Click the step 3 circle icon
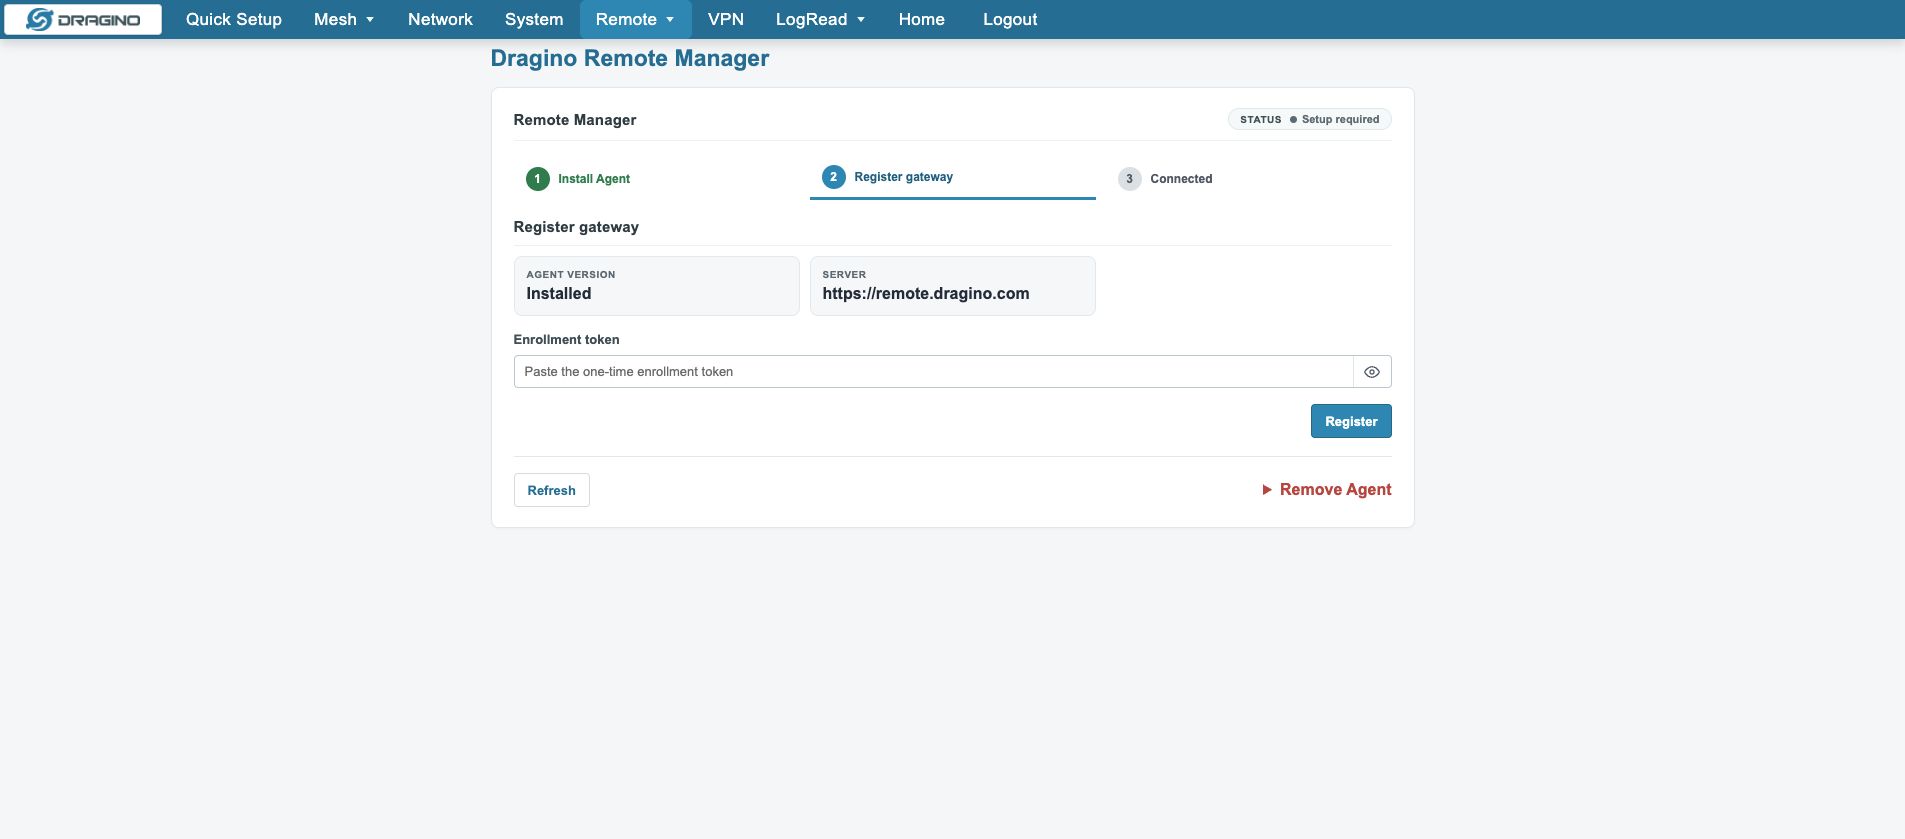Viewport: 1905px width, 839px height. [1130, 179]
